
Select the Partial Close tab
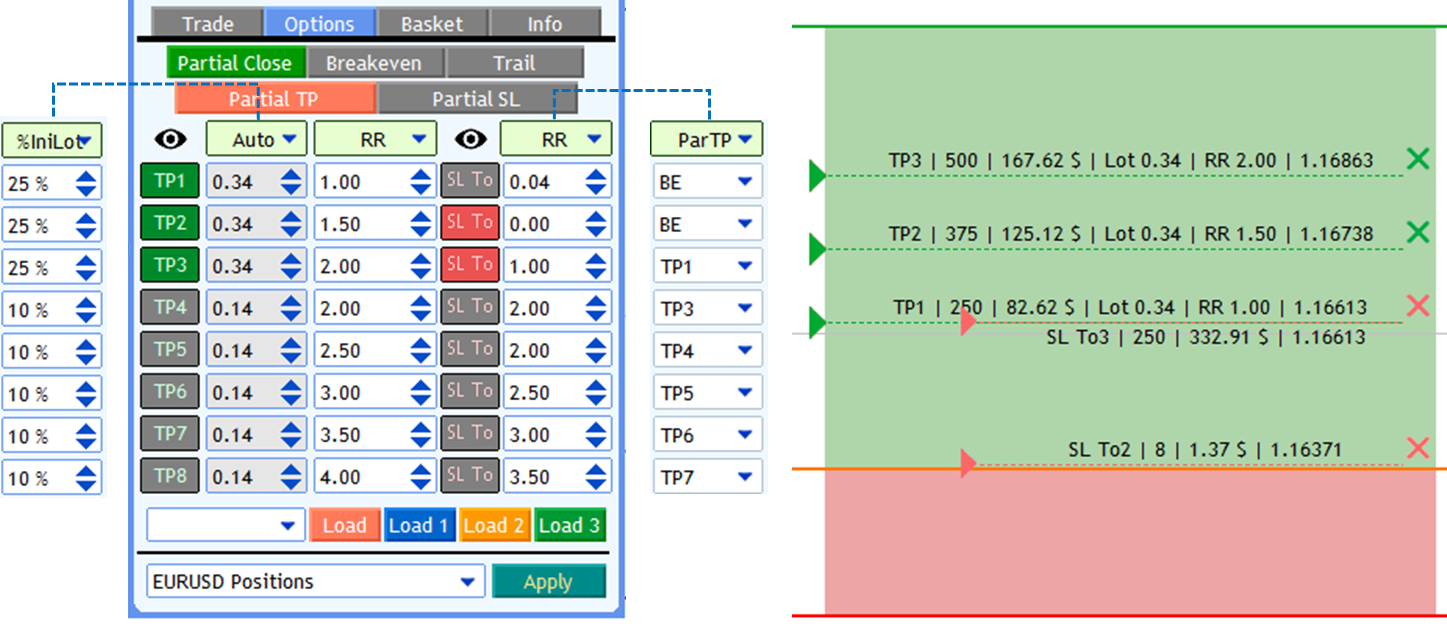point(235,62)
